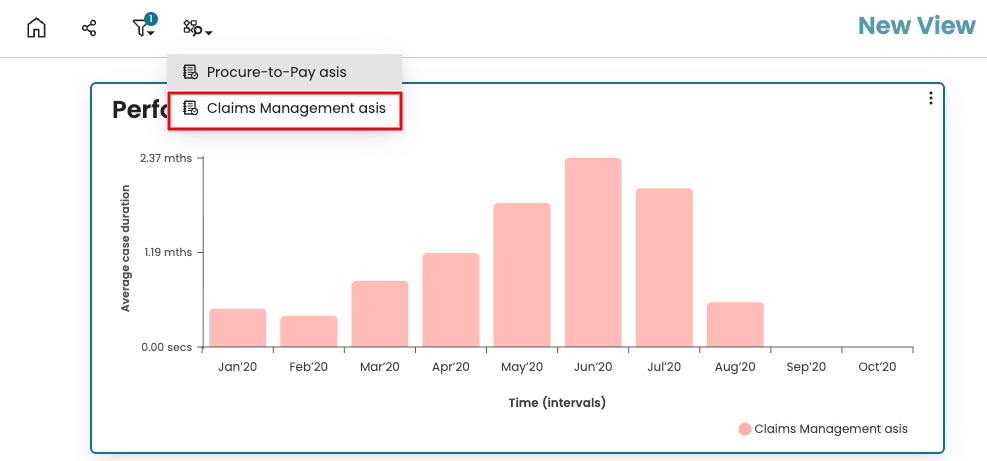Select the Jul'20 bar
This screenshot has height=461, width=987.
point(663,267)
